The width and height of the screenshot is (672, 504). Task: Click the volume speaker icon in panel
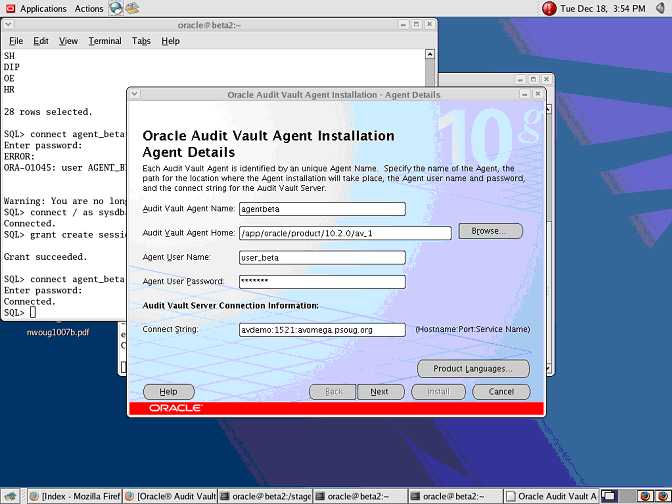660,8
